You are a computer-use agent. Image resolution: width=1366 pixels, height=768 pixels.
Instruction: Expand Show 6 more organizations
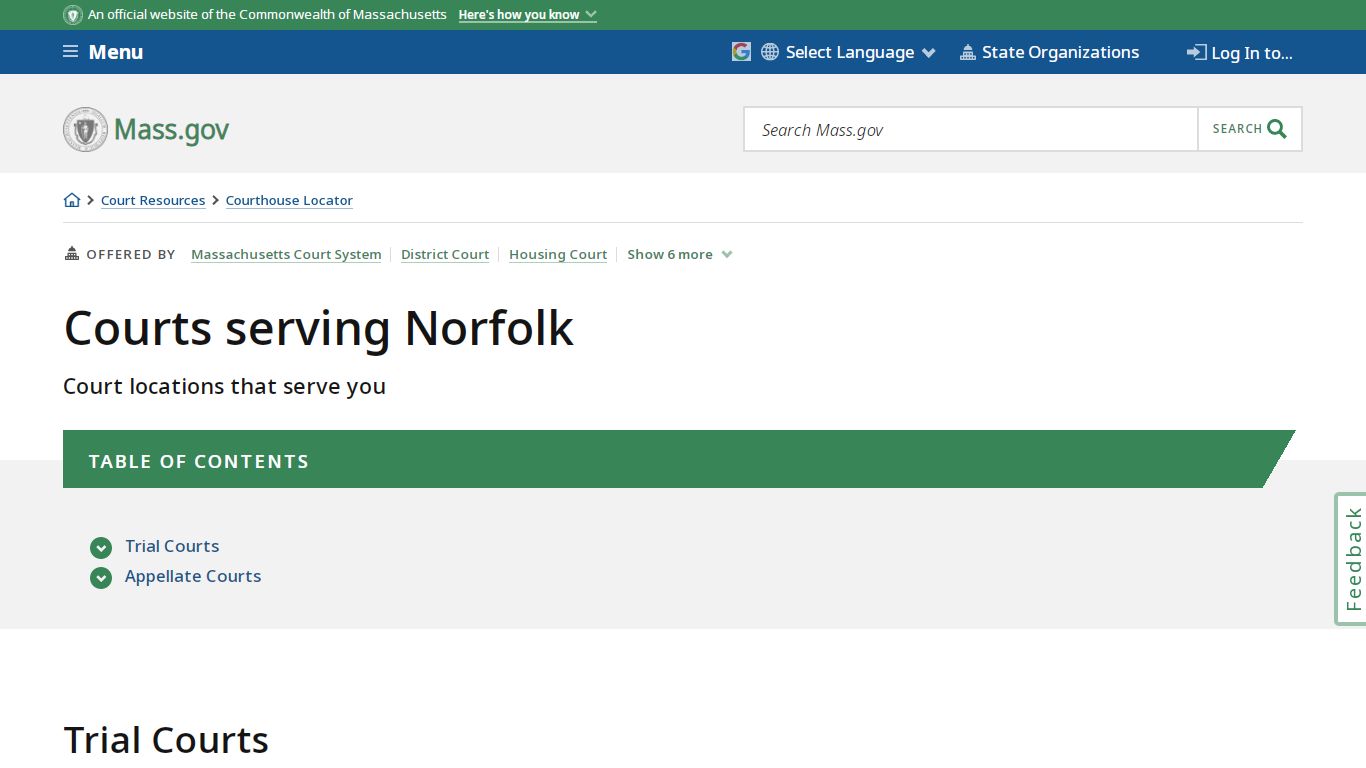coord(680,254)
